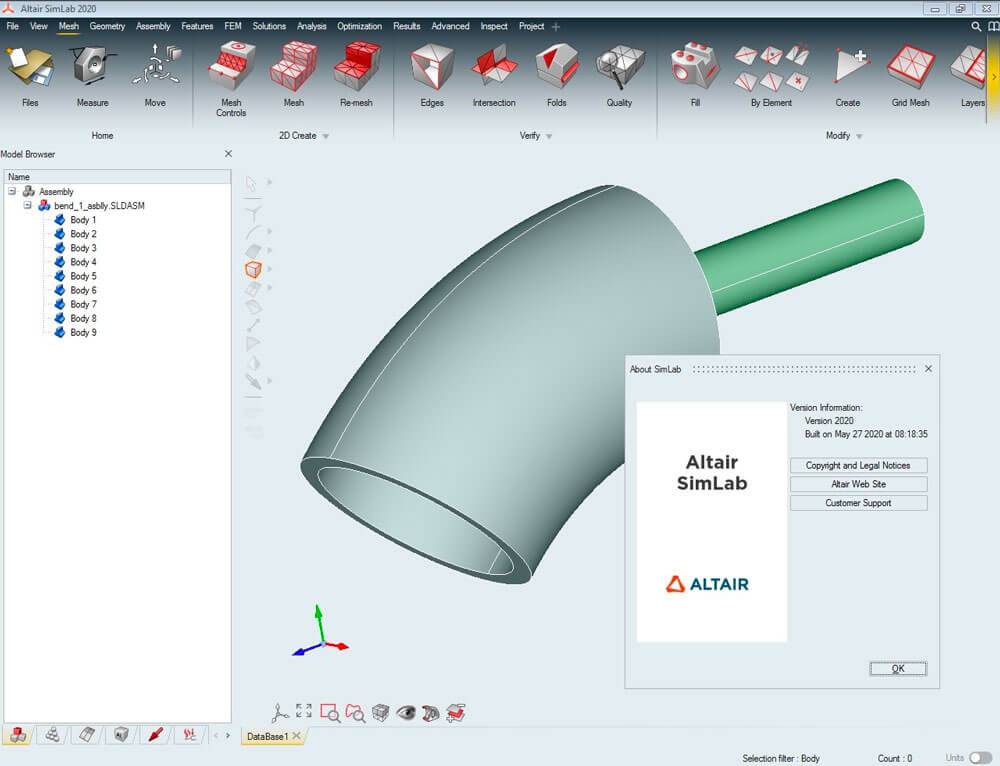Screen dimensions: 1000x766
Task: Select the Intersection verify tool
Action: coord(494,69)
